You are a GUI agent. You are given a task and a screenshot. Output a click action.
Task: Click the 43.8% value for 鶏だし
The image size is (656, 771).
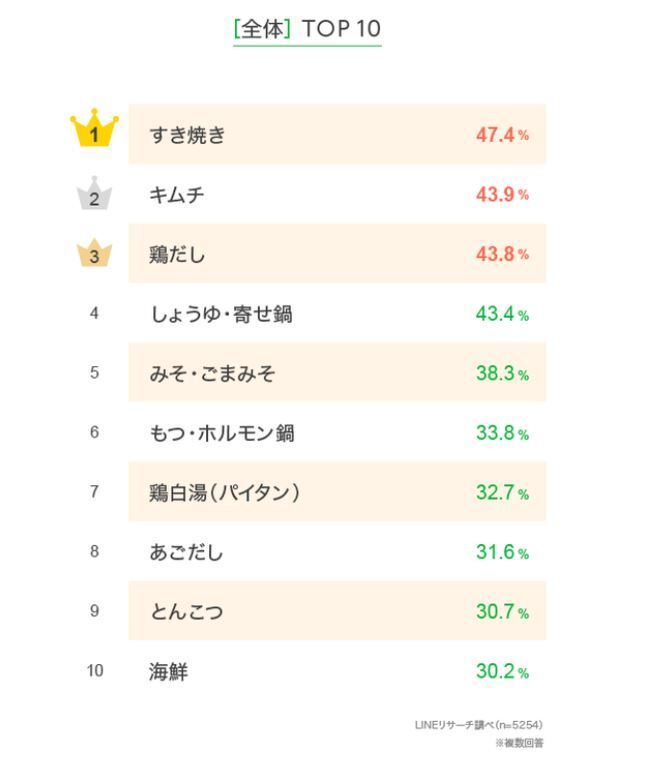tap(502, 254)
